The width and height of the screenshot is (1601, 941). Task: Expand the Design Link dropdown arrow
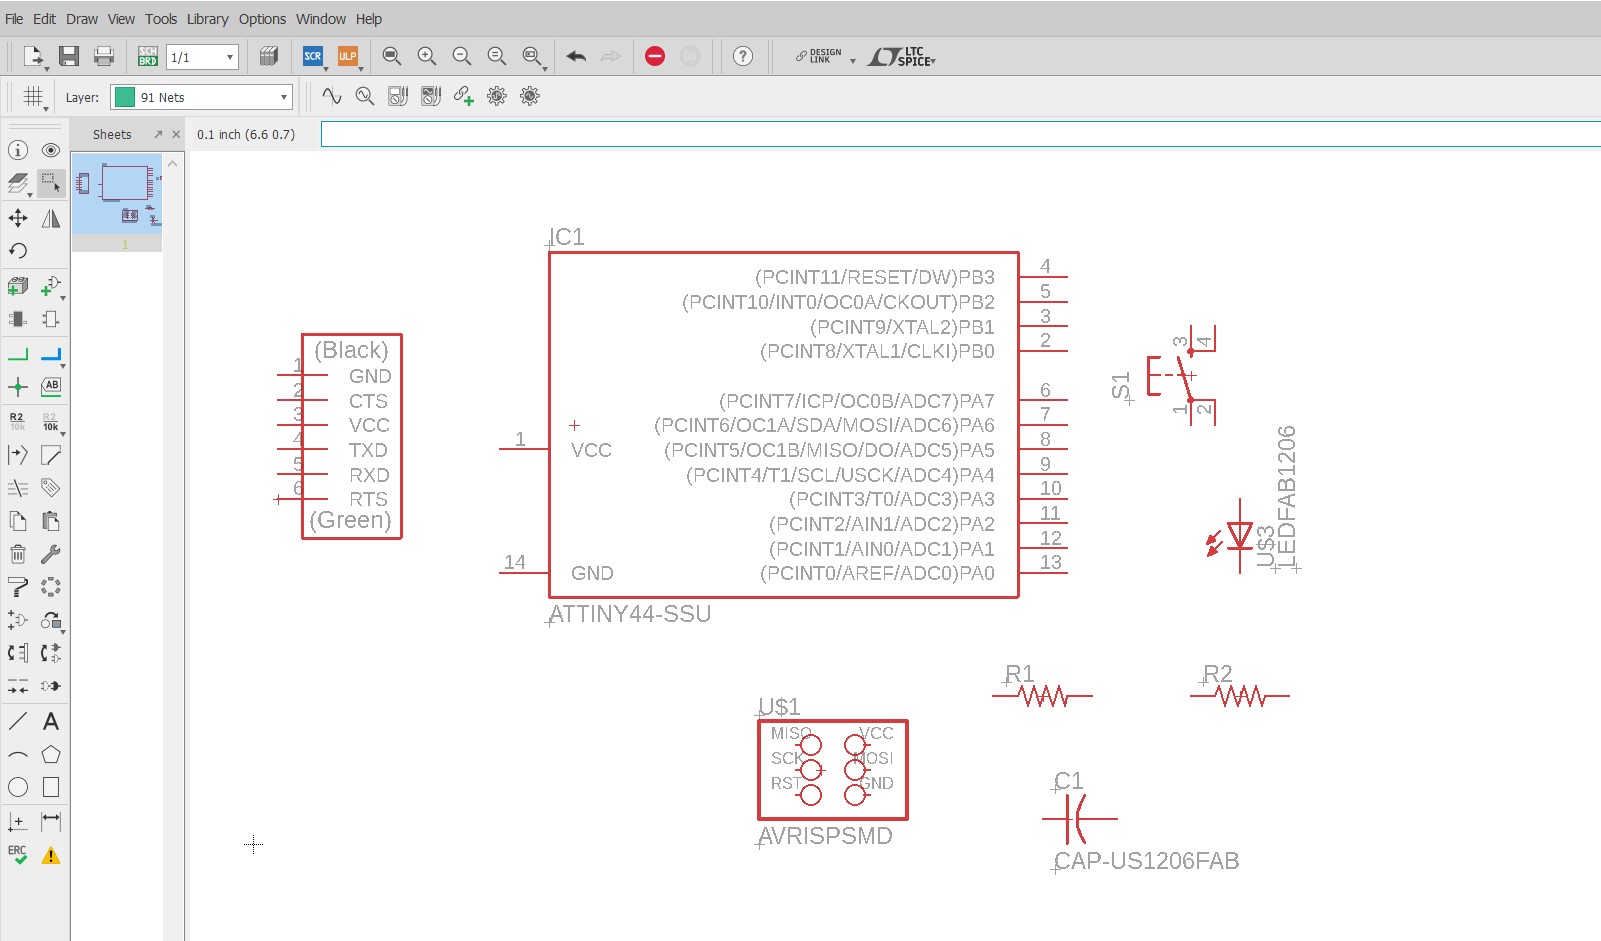click(853, 61)
